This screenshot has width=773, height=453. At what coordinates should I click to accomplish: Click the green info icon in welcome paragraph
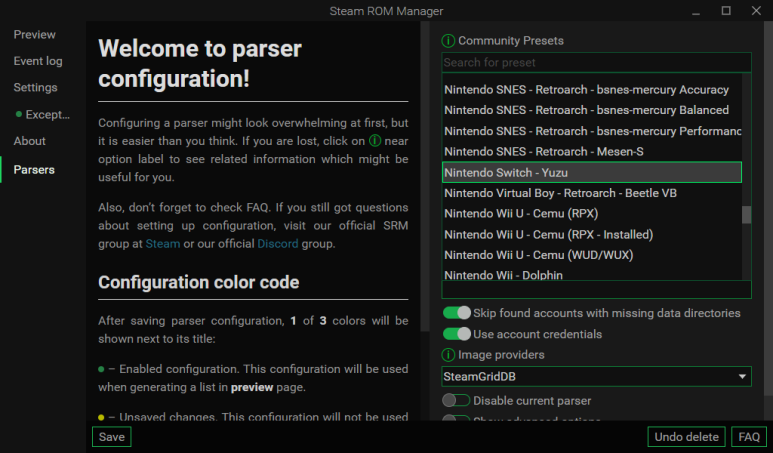click(x=375, y=141)
